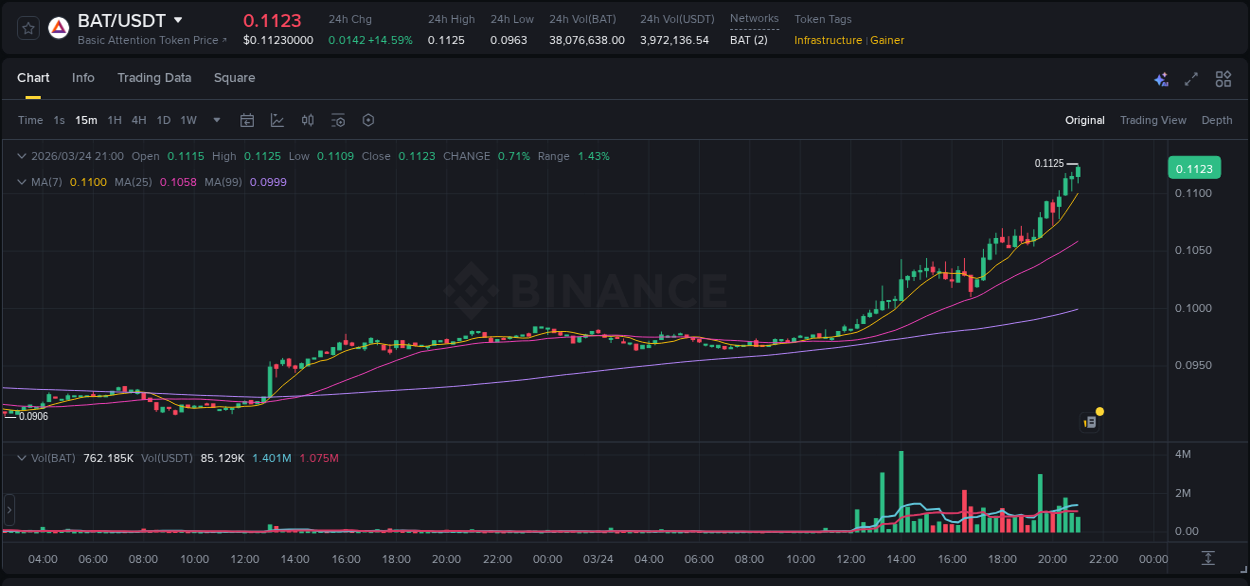Click the Vol(BAT) label

click(53, 458)
